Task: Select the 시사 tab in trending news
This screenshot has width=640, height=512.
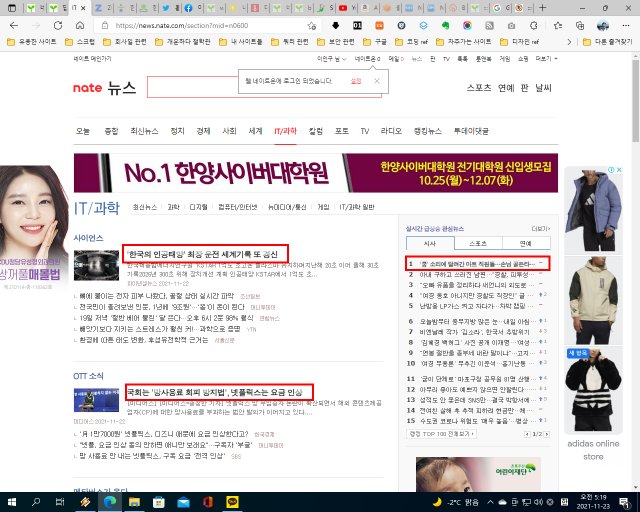Action: [430, 243]
